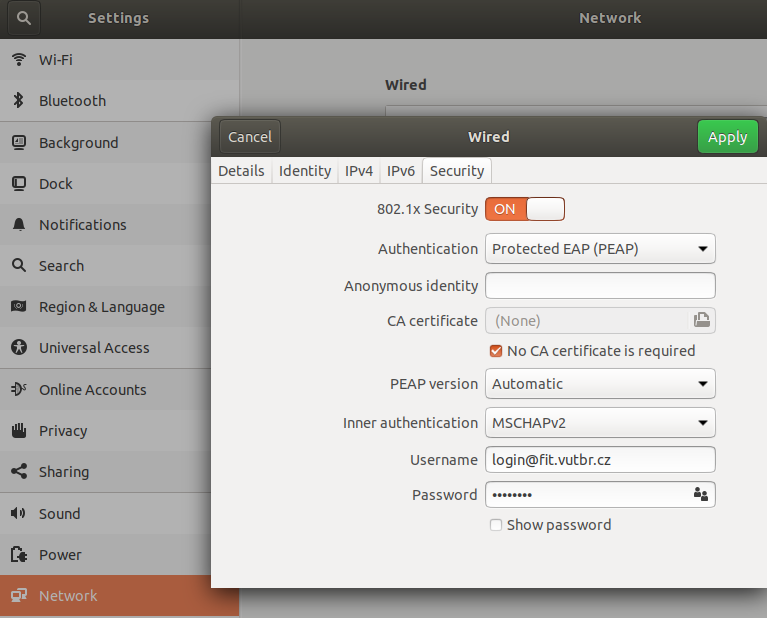Image resolution: width=767 pixels, height=618 pixels.
Task: Click the green Apply button
Action: pyautogui.click(x=727, y=137)
